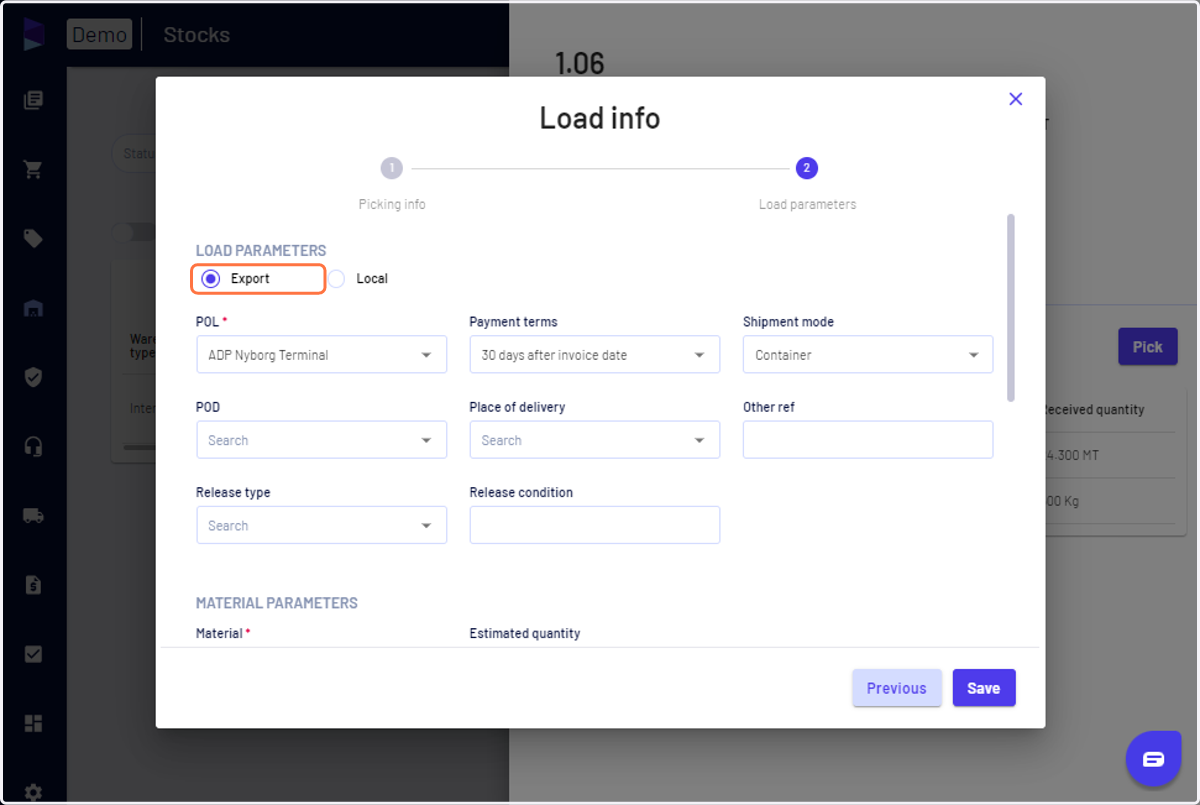Open the Payment terms dropdown
Viewport: 1200px width, 805px height.
[595, 355]
